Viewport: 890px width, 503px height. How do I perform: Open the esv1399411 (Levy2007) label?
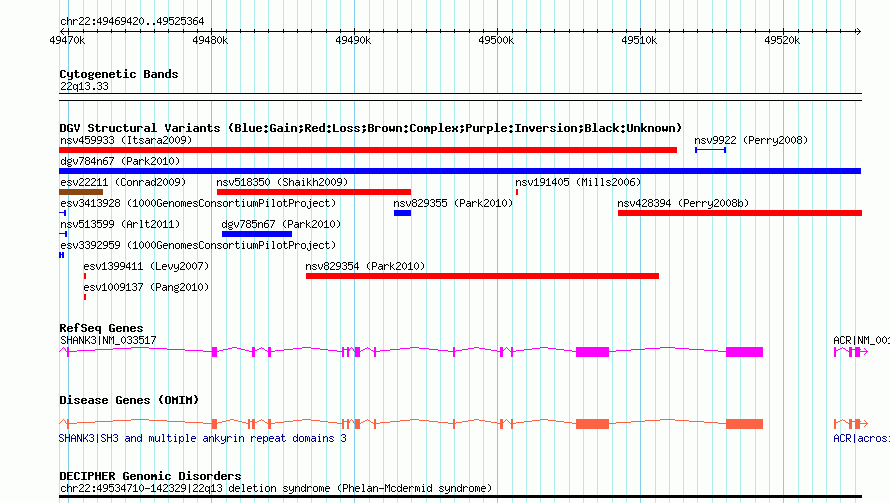[x=146, y=266]
